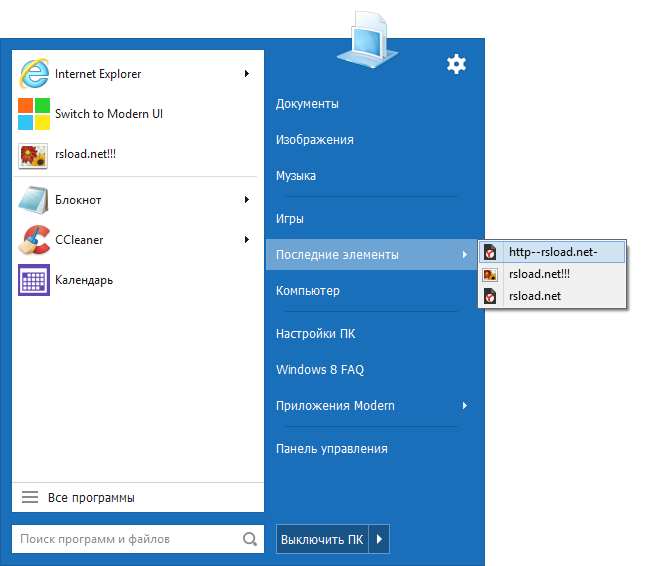Open Игры from the right pane
This screenshot has width=648, height=566.
(x=290, y=219)
